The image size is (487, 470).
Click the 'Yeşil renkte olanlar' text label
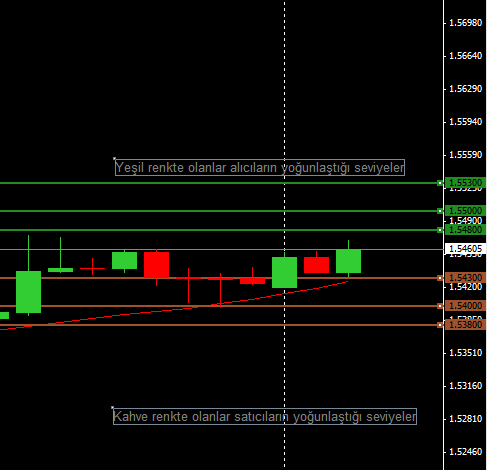(x=260, y=167)
